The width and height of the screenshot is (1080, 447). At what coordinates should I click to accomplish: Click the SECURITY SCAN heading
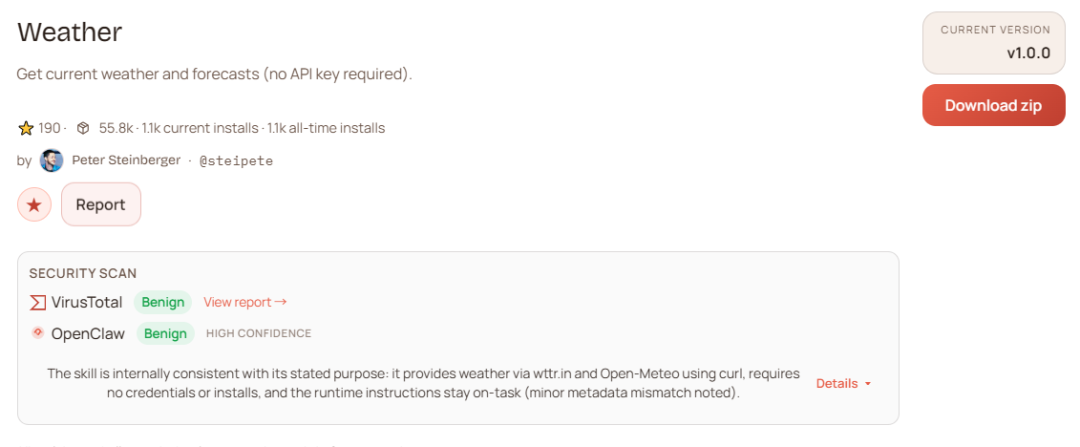coord(83,273)
